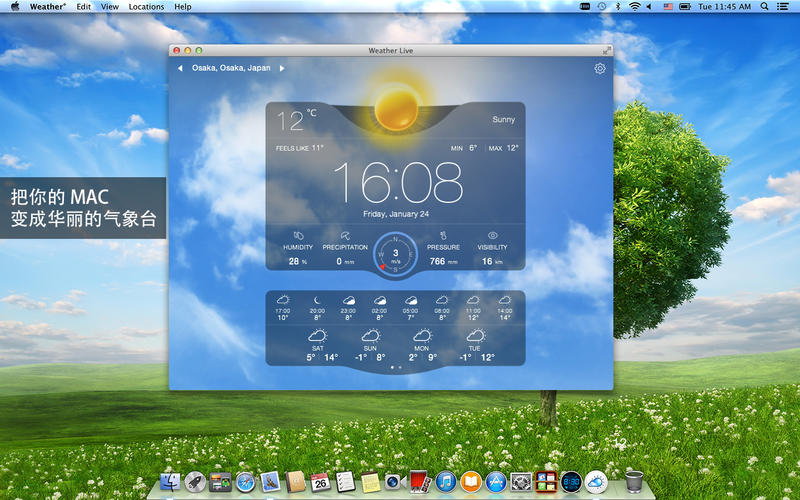Open the Weather app menu

47,7
